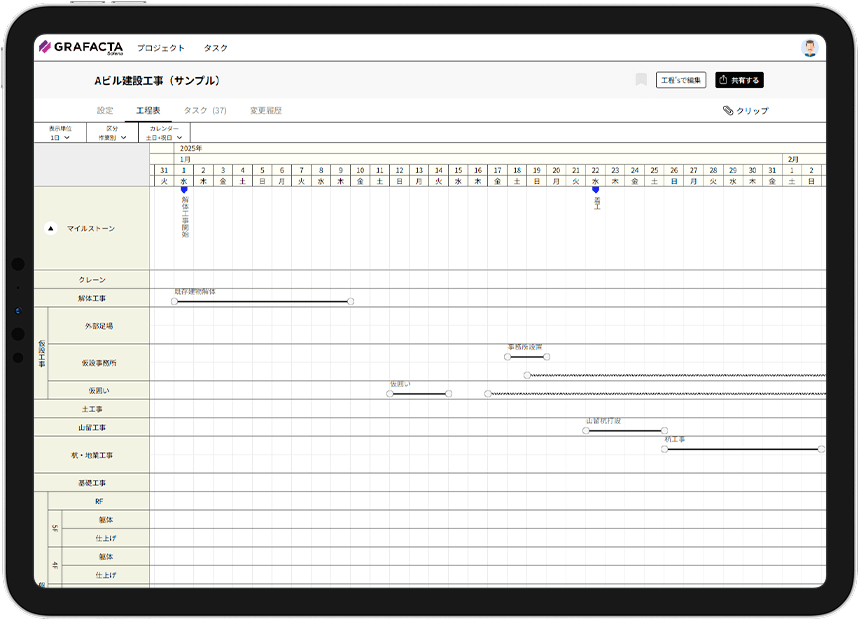Click the 共有する button
Image resolution: width=858 pixels, height=619 pixels.
coord(739,80)
